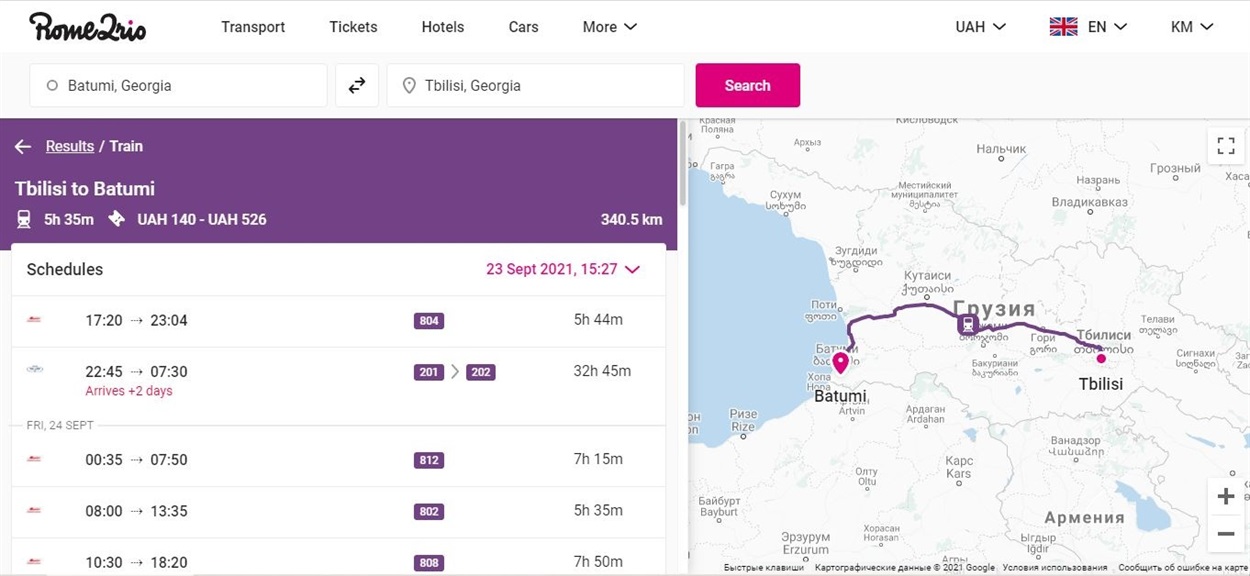Click the 7h 50m duration text
This screenshot has width=1250, height=576.
[x=598, y=561]
